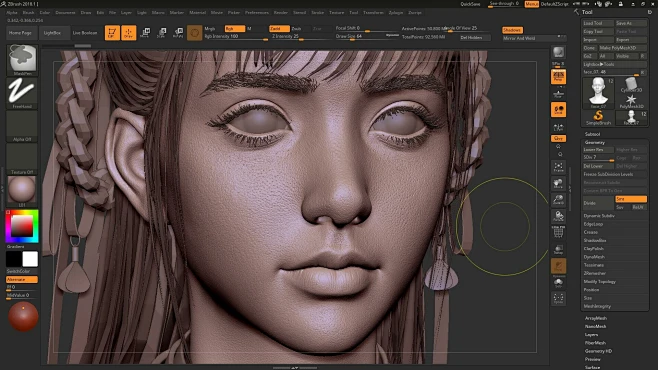Click the BPR render icon
The image size is (658, 370).
coord(559,53)
